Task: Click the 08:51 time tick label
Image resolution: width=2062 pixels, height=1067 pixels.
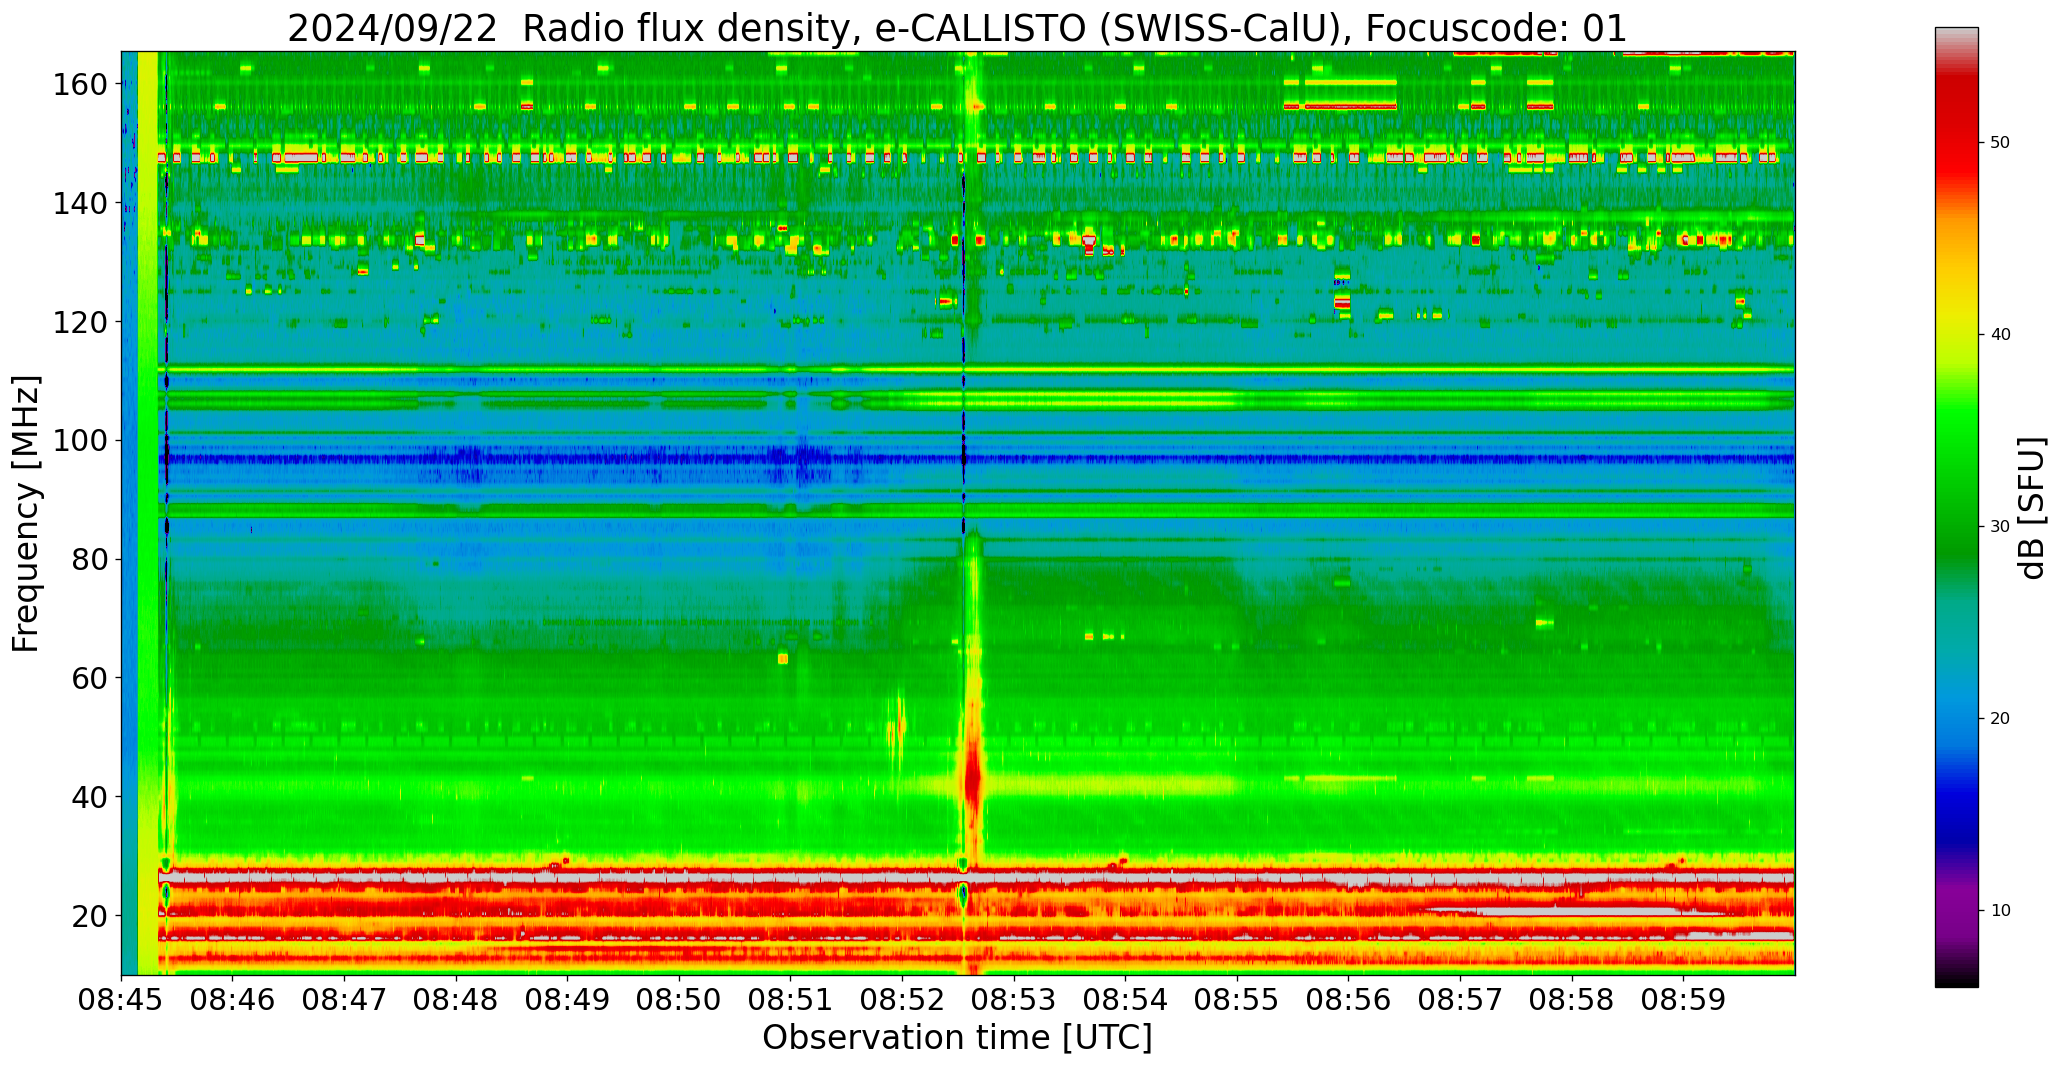Action: click(x=791, y=1001)
